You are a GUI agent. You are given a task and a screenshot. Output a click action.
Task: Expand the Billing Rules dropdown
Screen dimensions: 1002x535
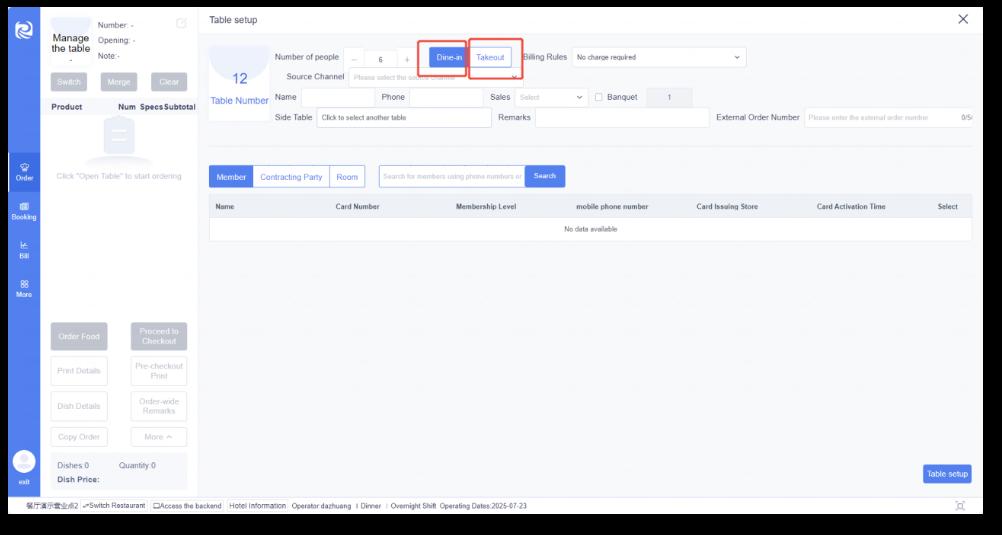click(x=659, y=58)
